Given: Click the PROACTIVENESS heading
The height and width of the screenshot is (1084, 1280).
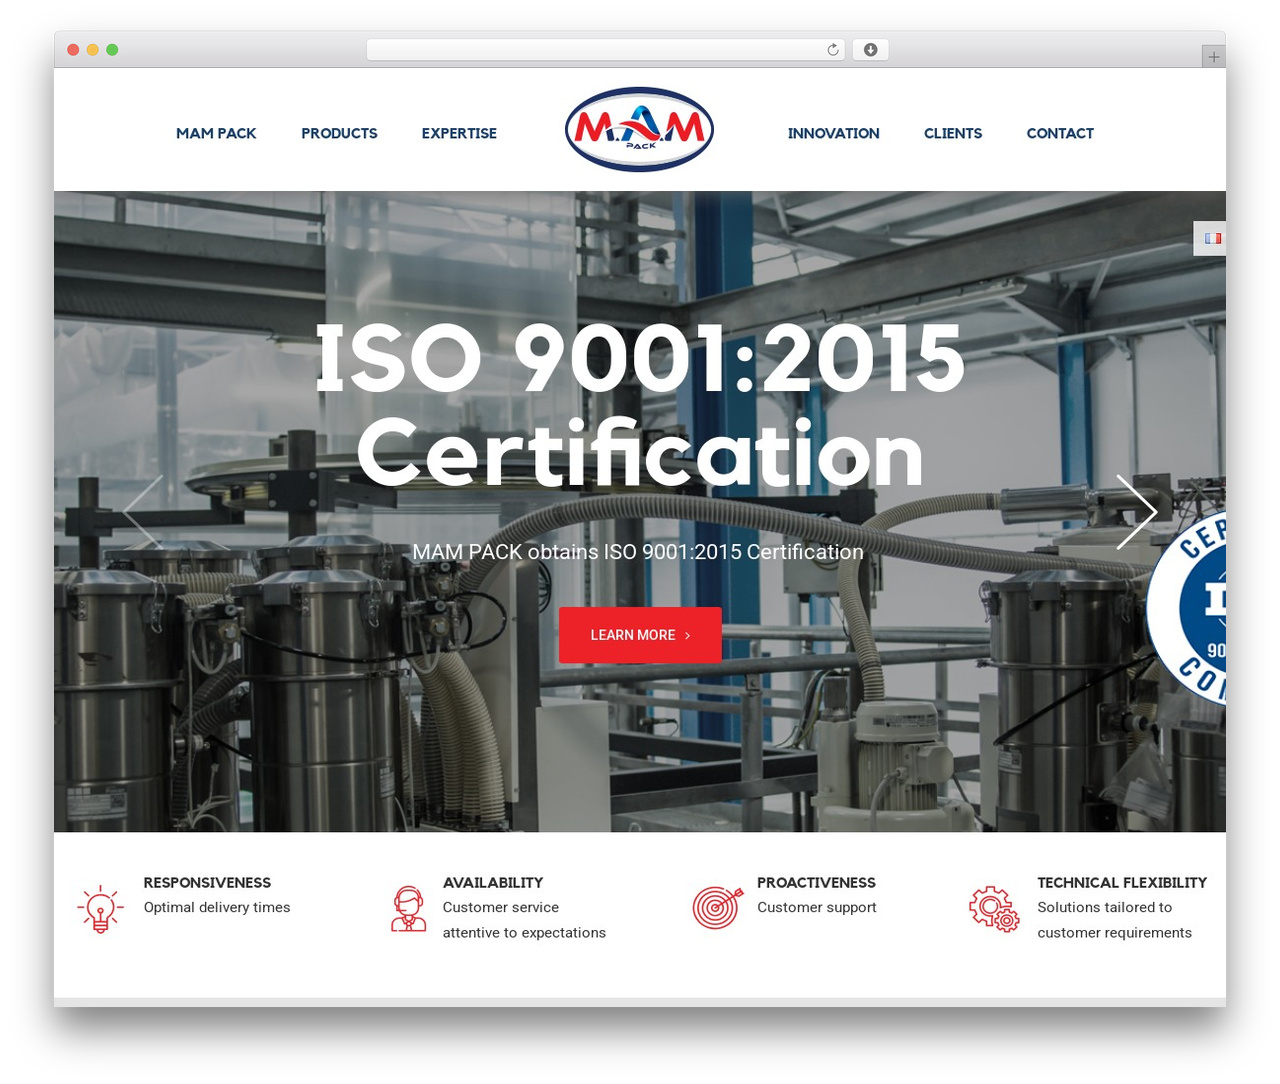Looking at the screenshot, I should pos(816,882).
